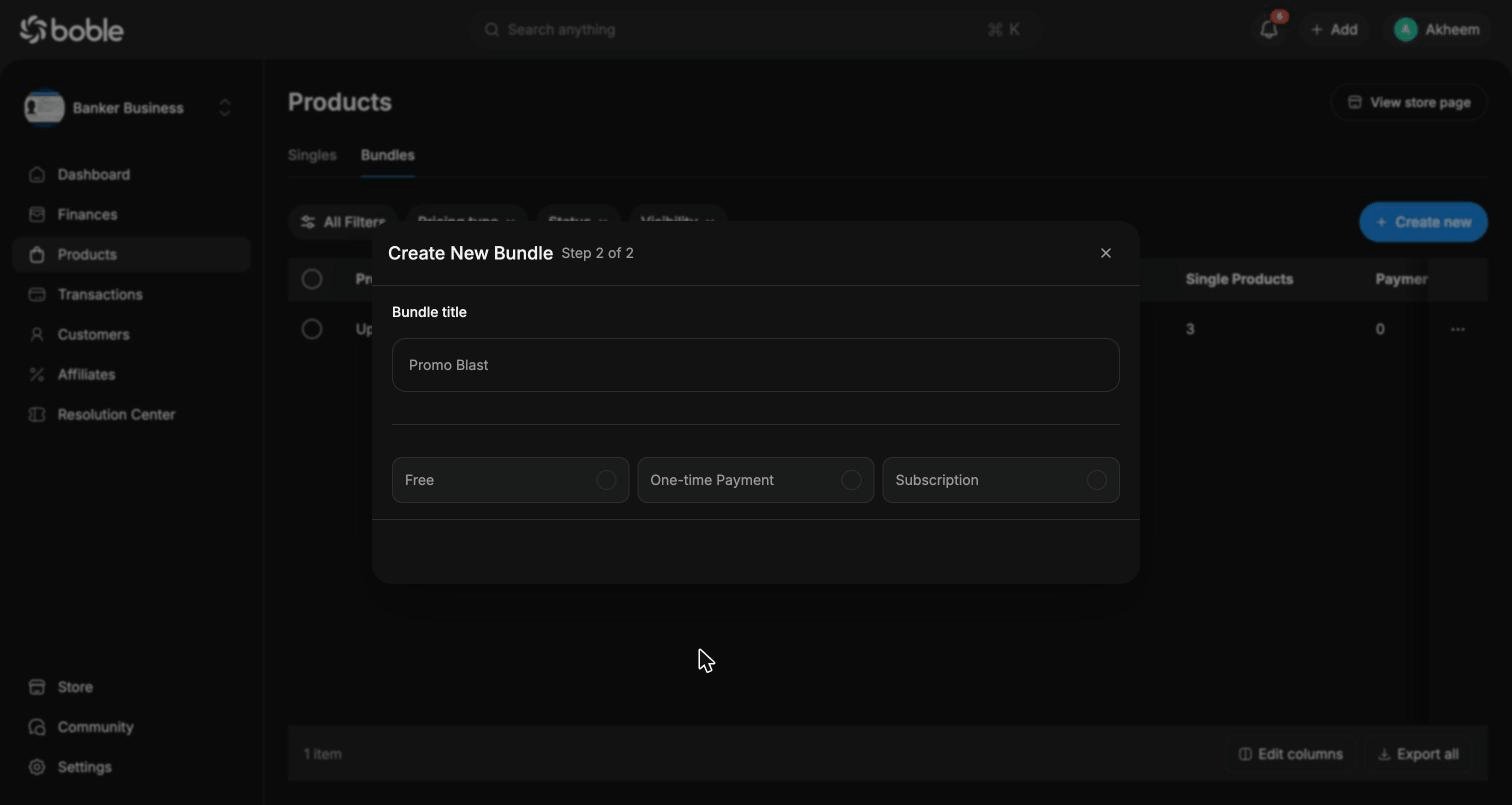Click the Resolution Center icon
The height and width of the screenshot is (805, 1512).
click(x=37, y=415)
